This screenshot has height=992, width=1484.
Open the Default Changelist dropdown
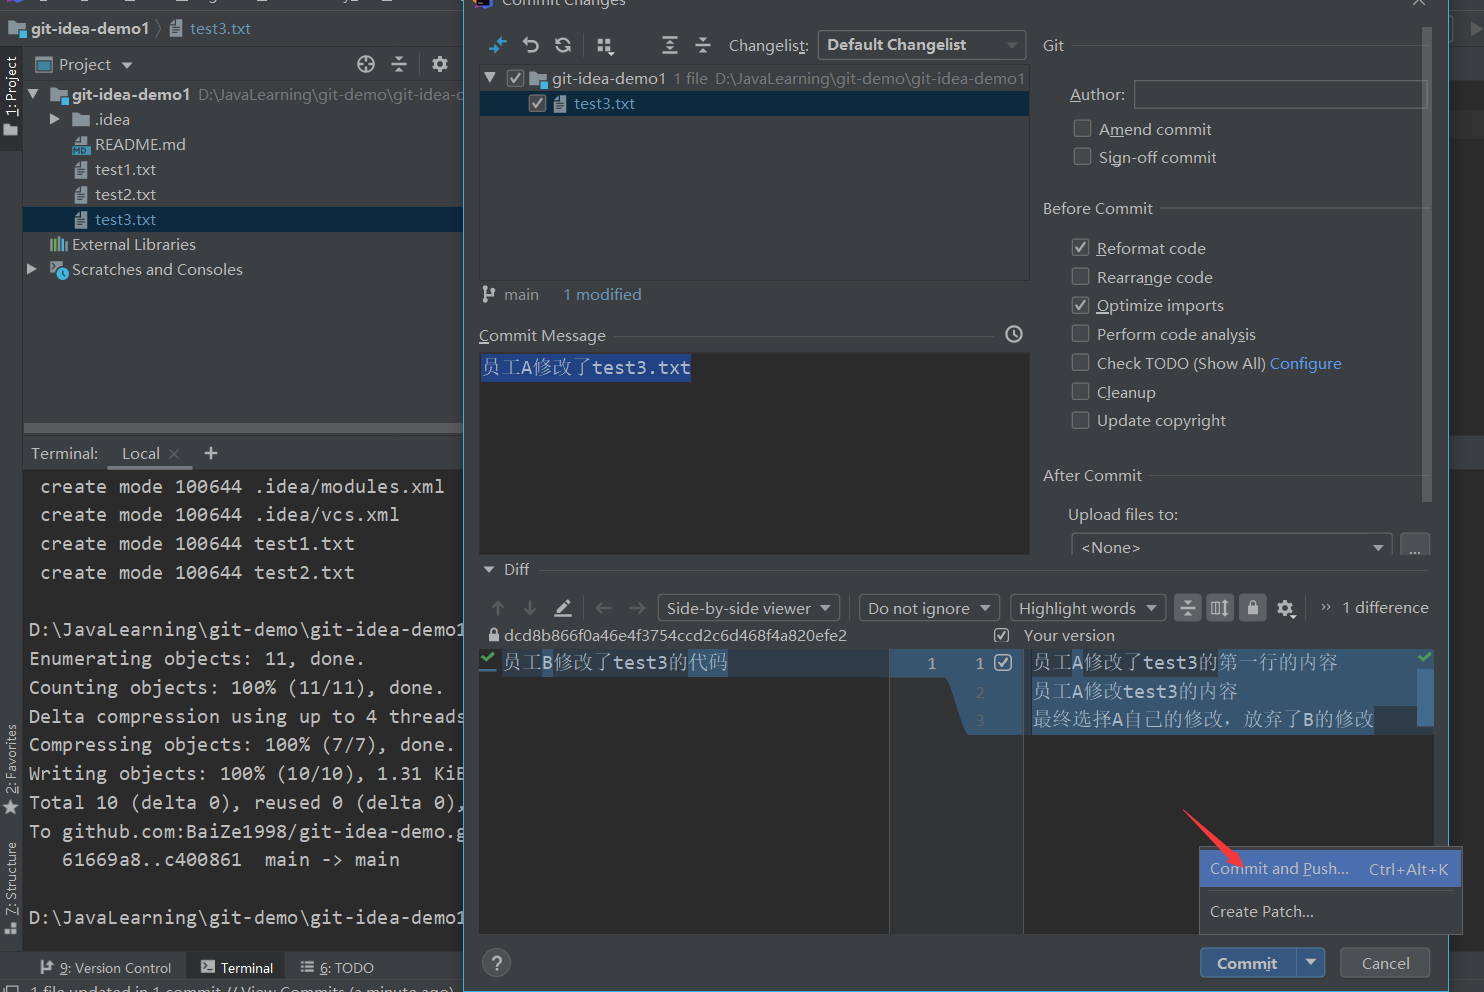920,45
